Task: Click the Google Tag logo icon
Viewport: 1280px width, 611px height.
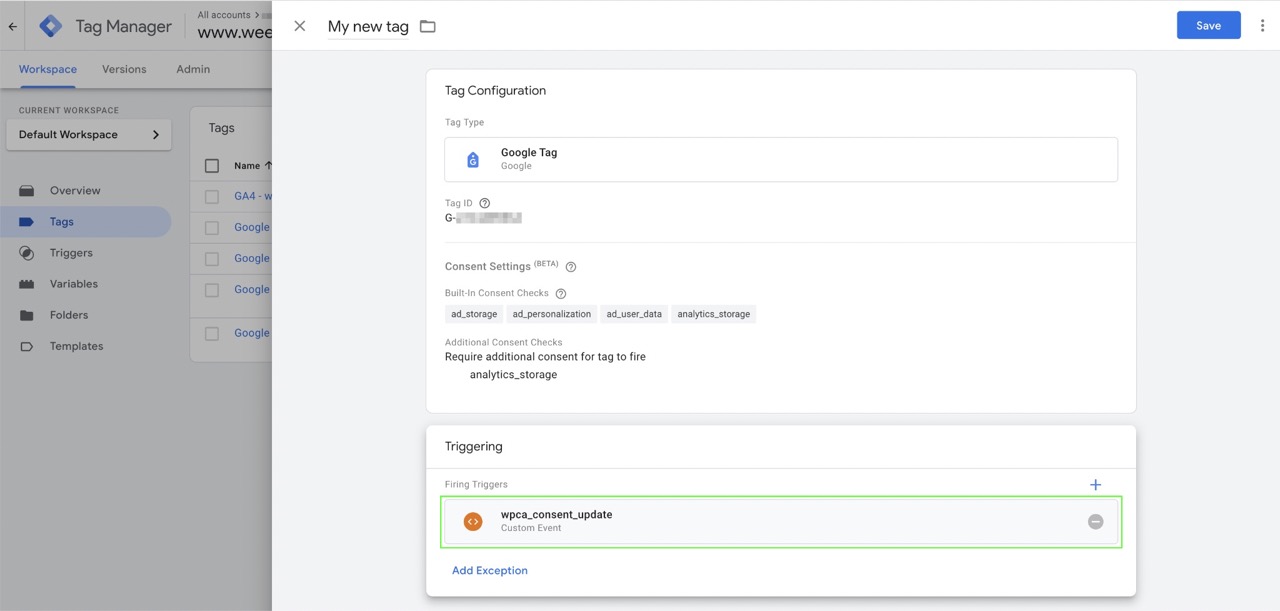Action: pyautogui.click(x=473, y=160)
